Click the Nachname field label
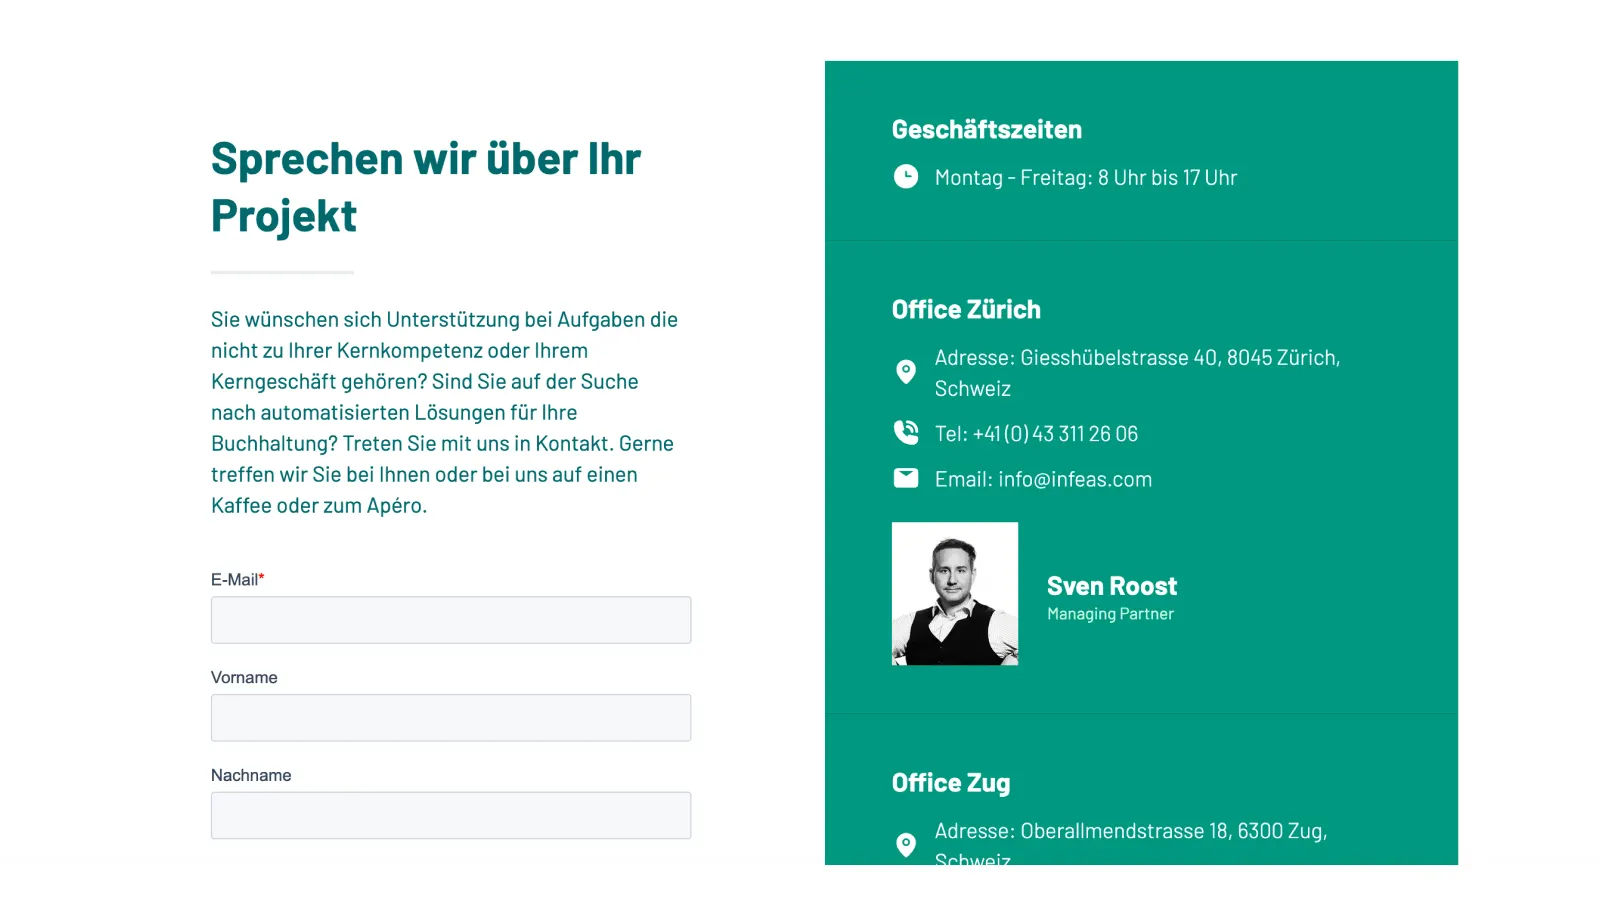 click(x=251, y=776)
